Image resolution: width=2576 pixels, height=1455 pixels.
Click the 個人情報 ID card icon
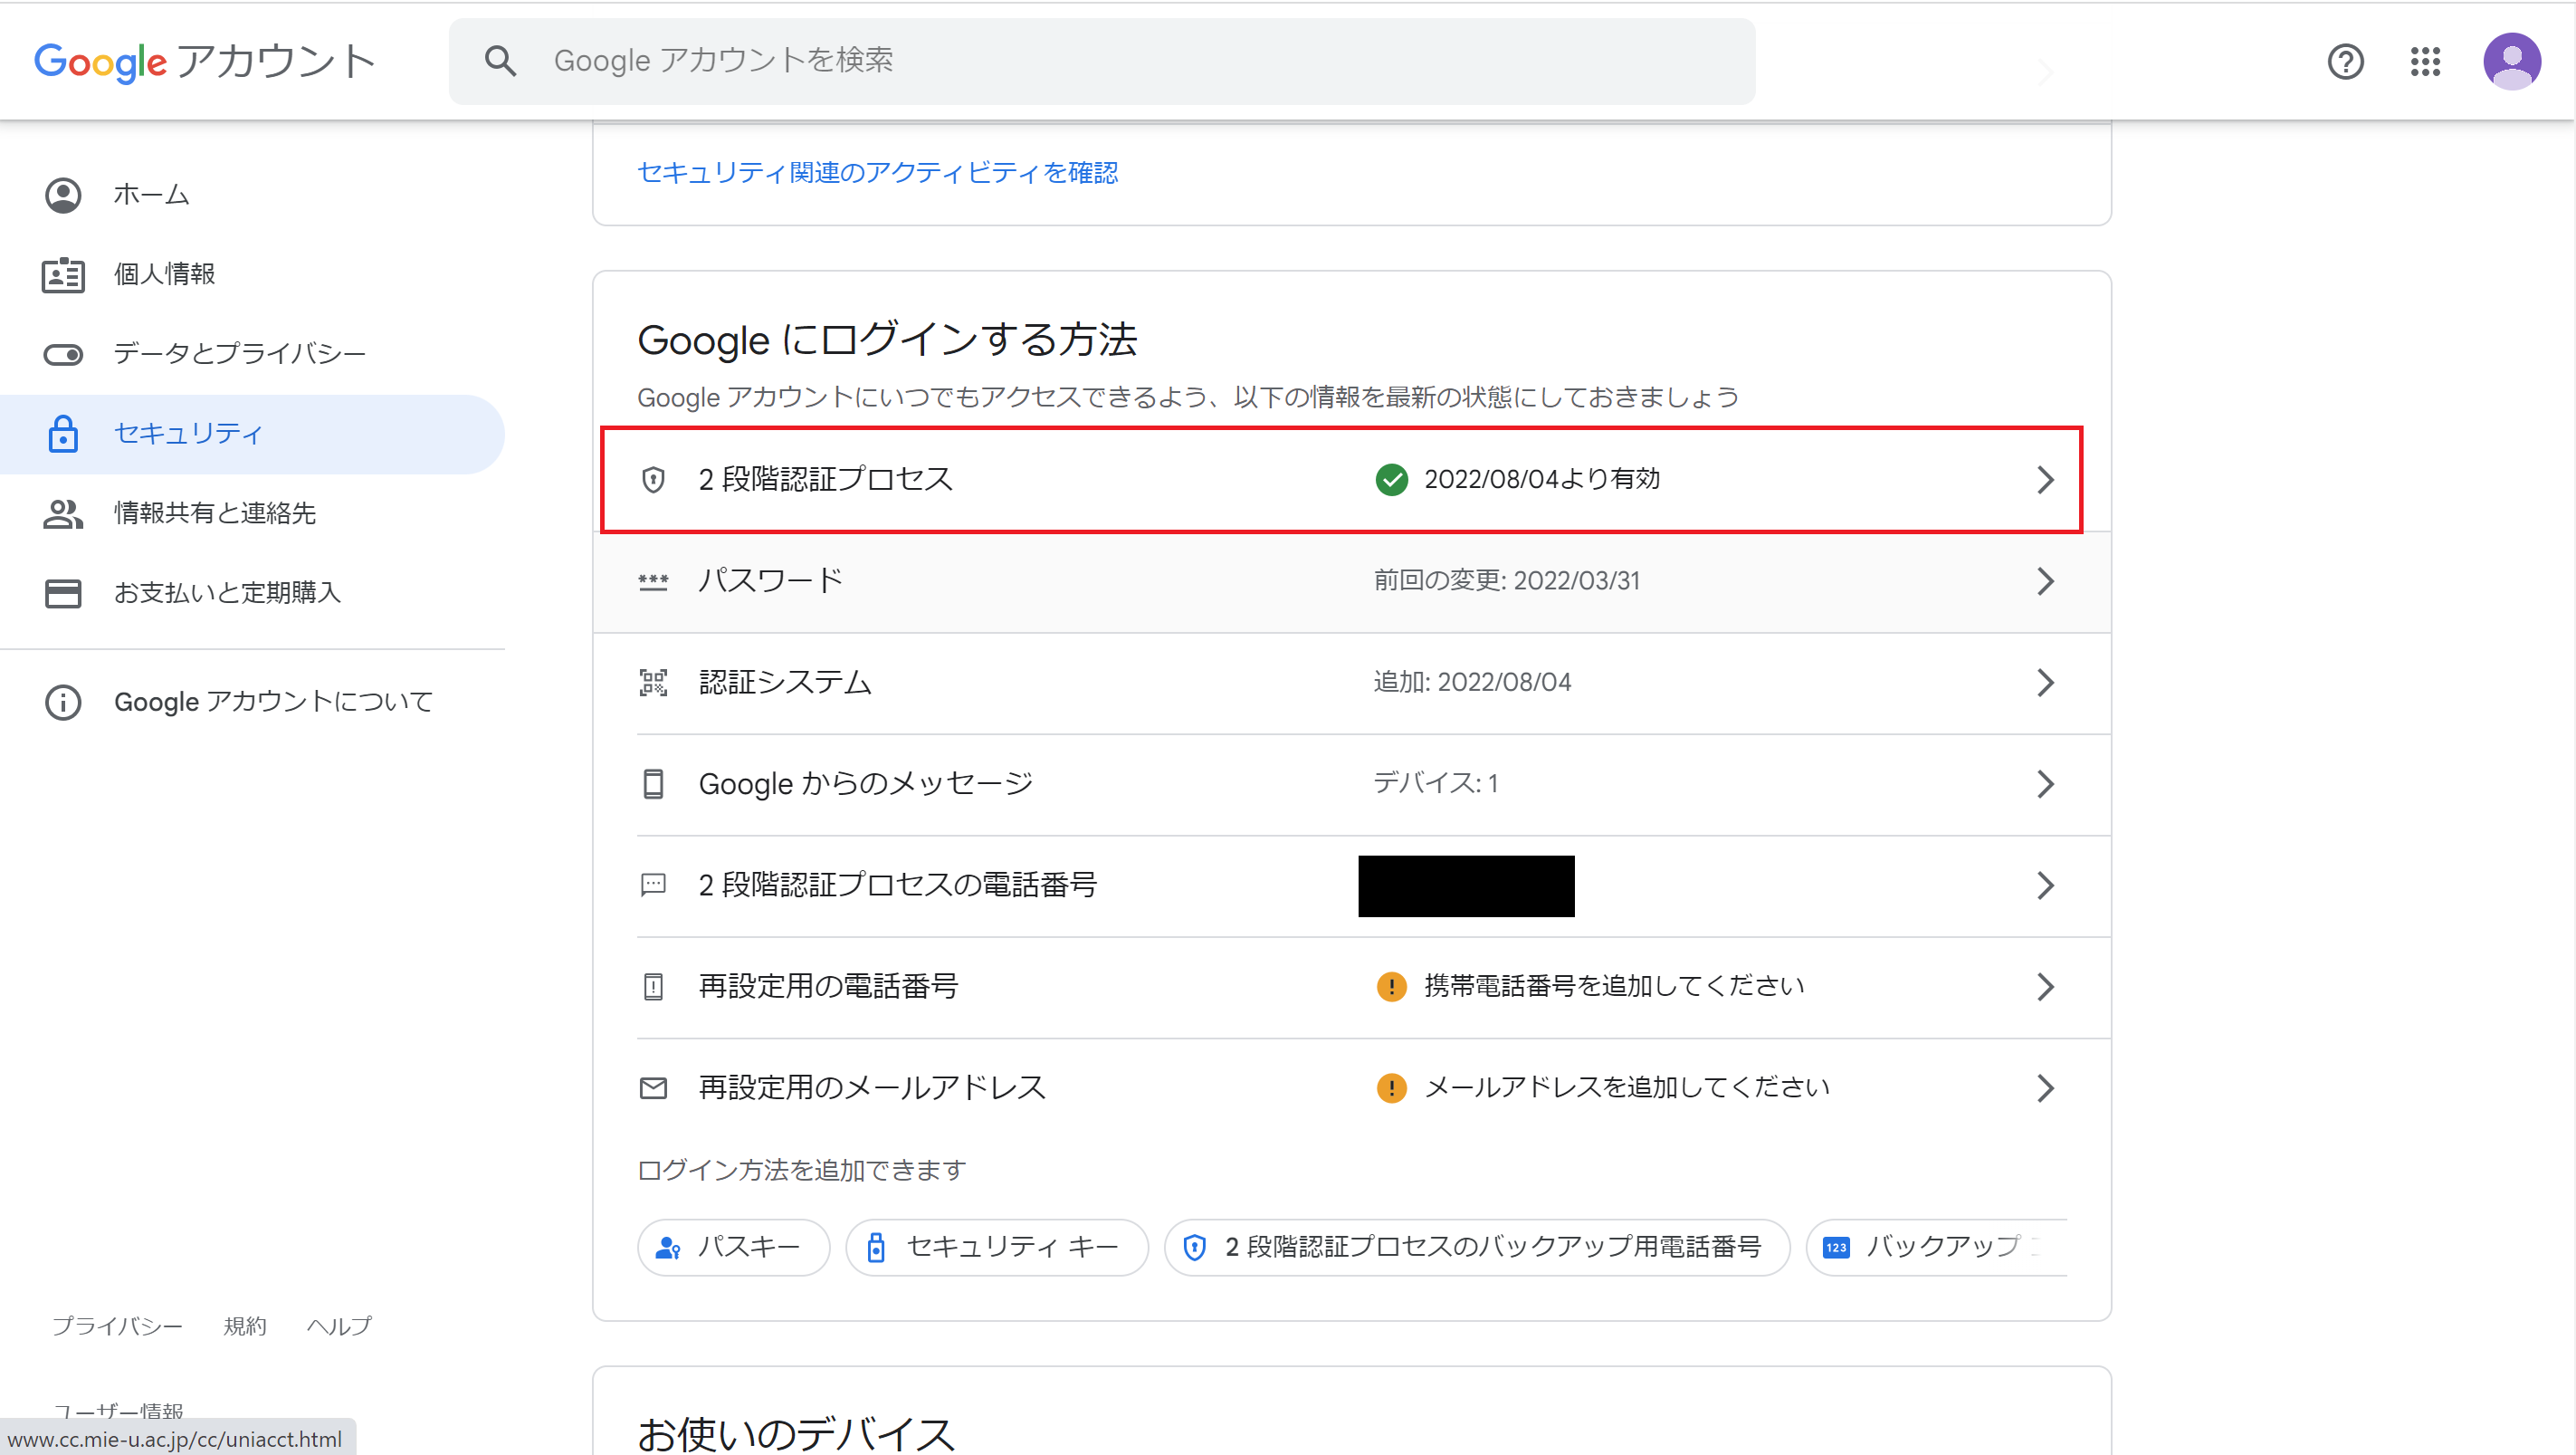[x=63, y=275]
